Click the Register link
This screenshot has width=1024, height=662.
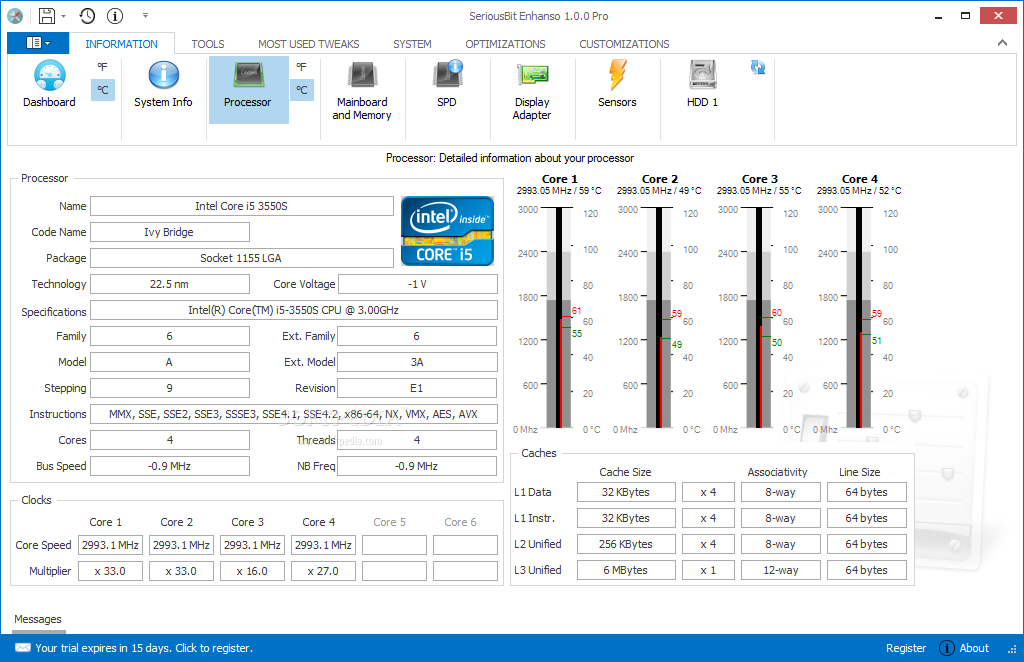tap(906, 648)
